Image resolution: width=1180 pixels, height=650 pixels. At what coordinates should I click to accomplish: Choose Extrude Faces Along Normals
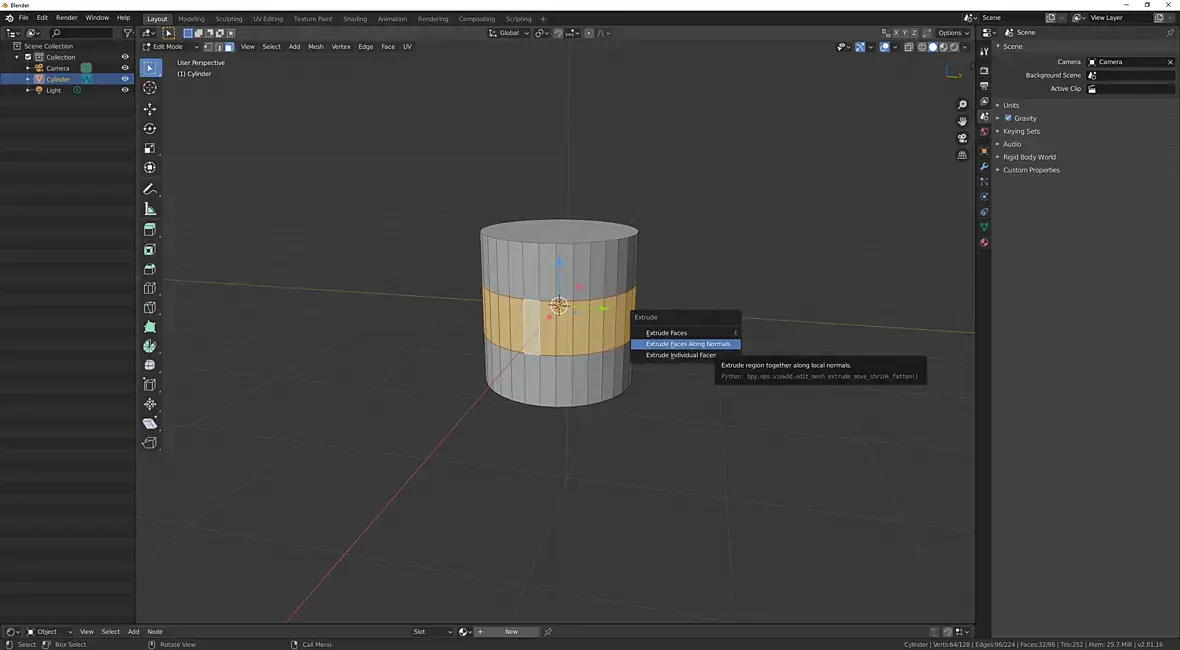687,344
